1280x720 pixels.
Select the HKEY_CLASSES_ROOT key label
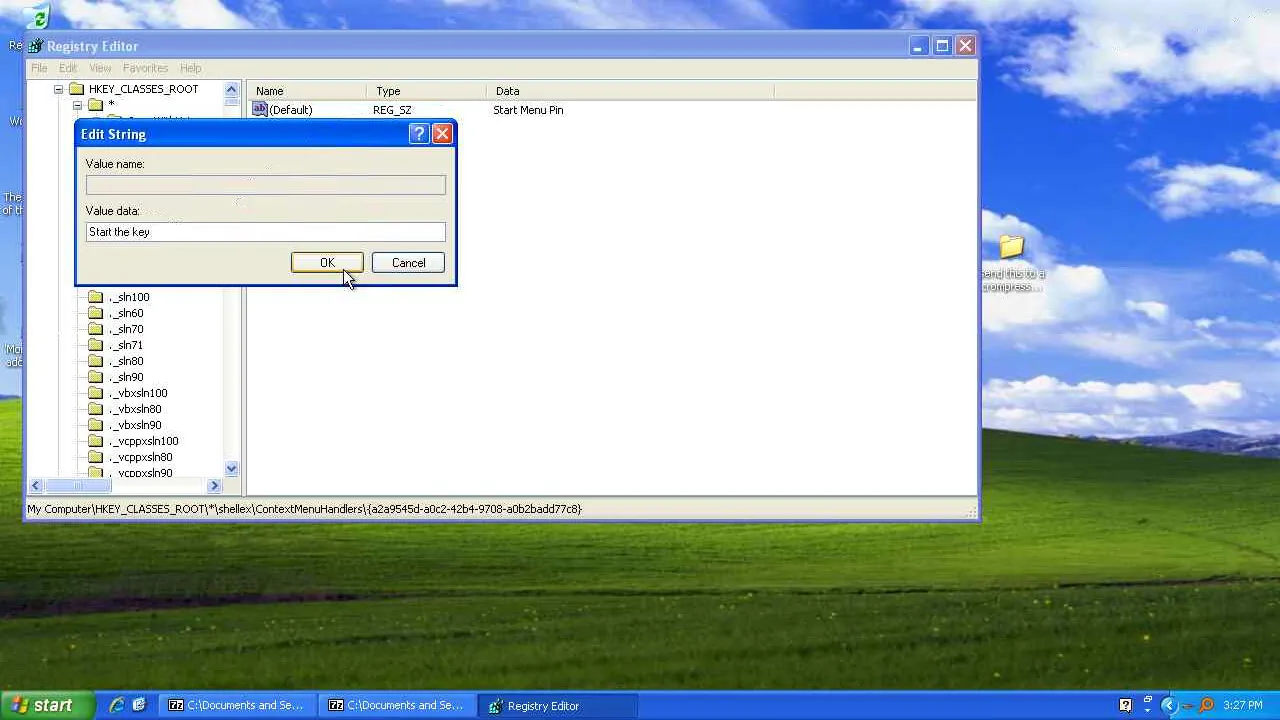(143, 89)
